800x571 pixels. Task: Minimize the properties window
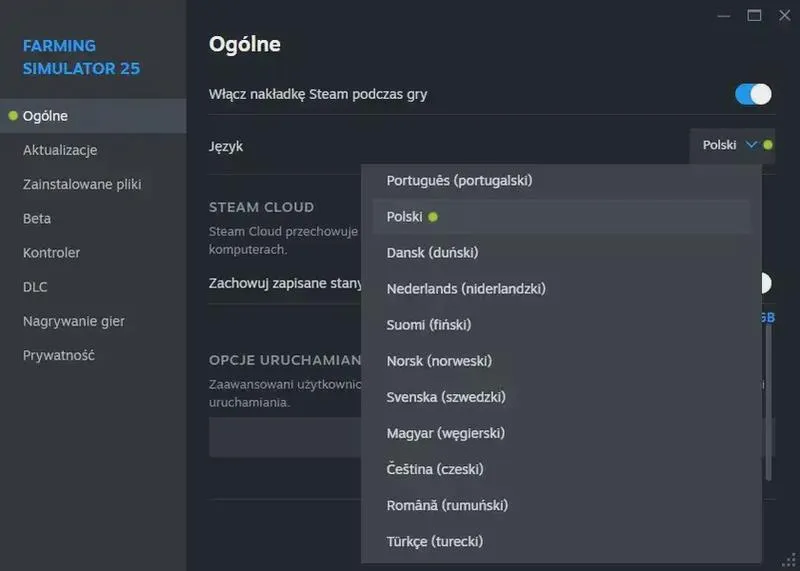click(x=723, y=16)
